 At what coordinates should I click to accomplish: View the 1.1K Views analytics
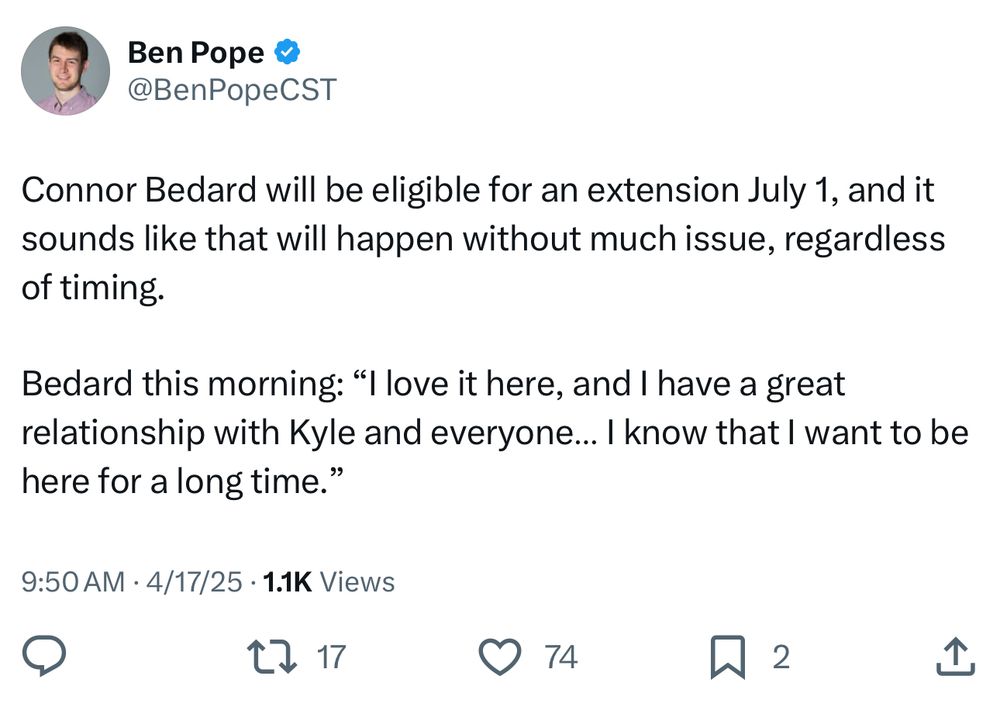327,582
